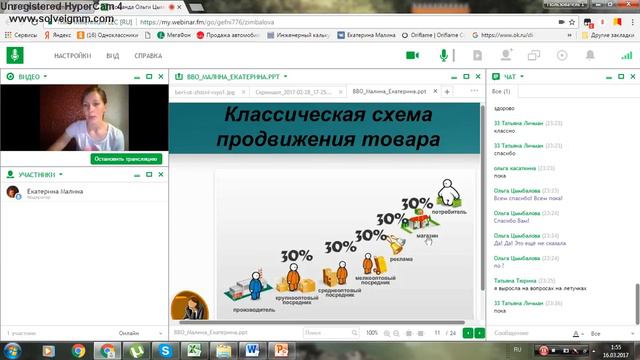Click the Чат panel icon
Viewport: 640px width, 360px height.
tap(496, 76)
